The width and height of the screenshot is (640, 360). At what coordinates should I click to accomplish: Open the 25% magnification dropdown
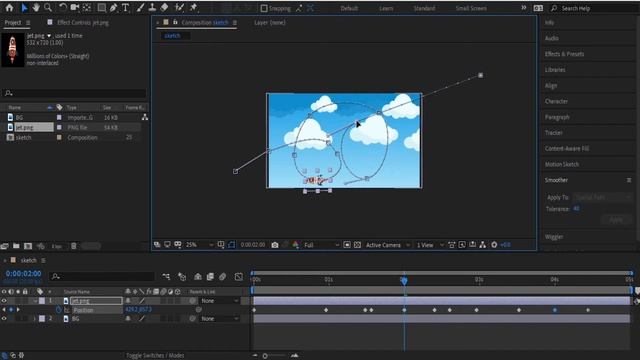click(x=200, y=245)
